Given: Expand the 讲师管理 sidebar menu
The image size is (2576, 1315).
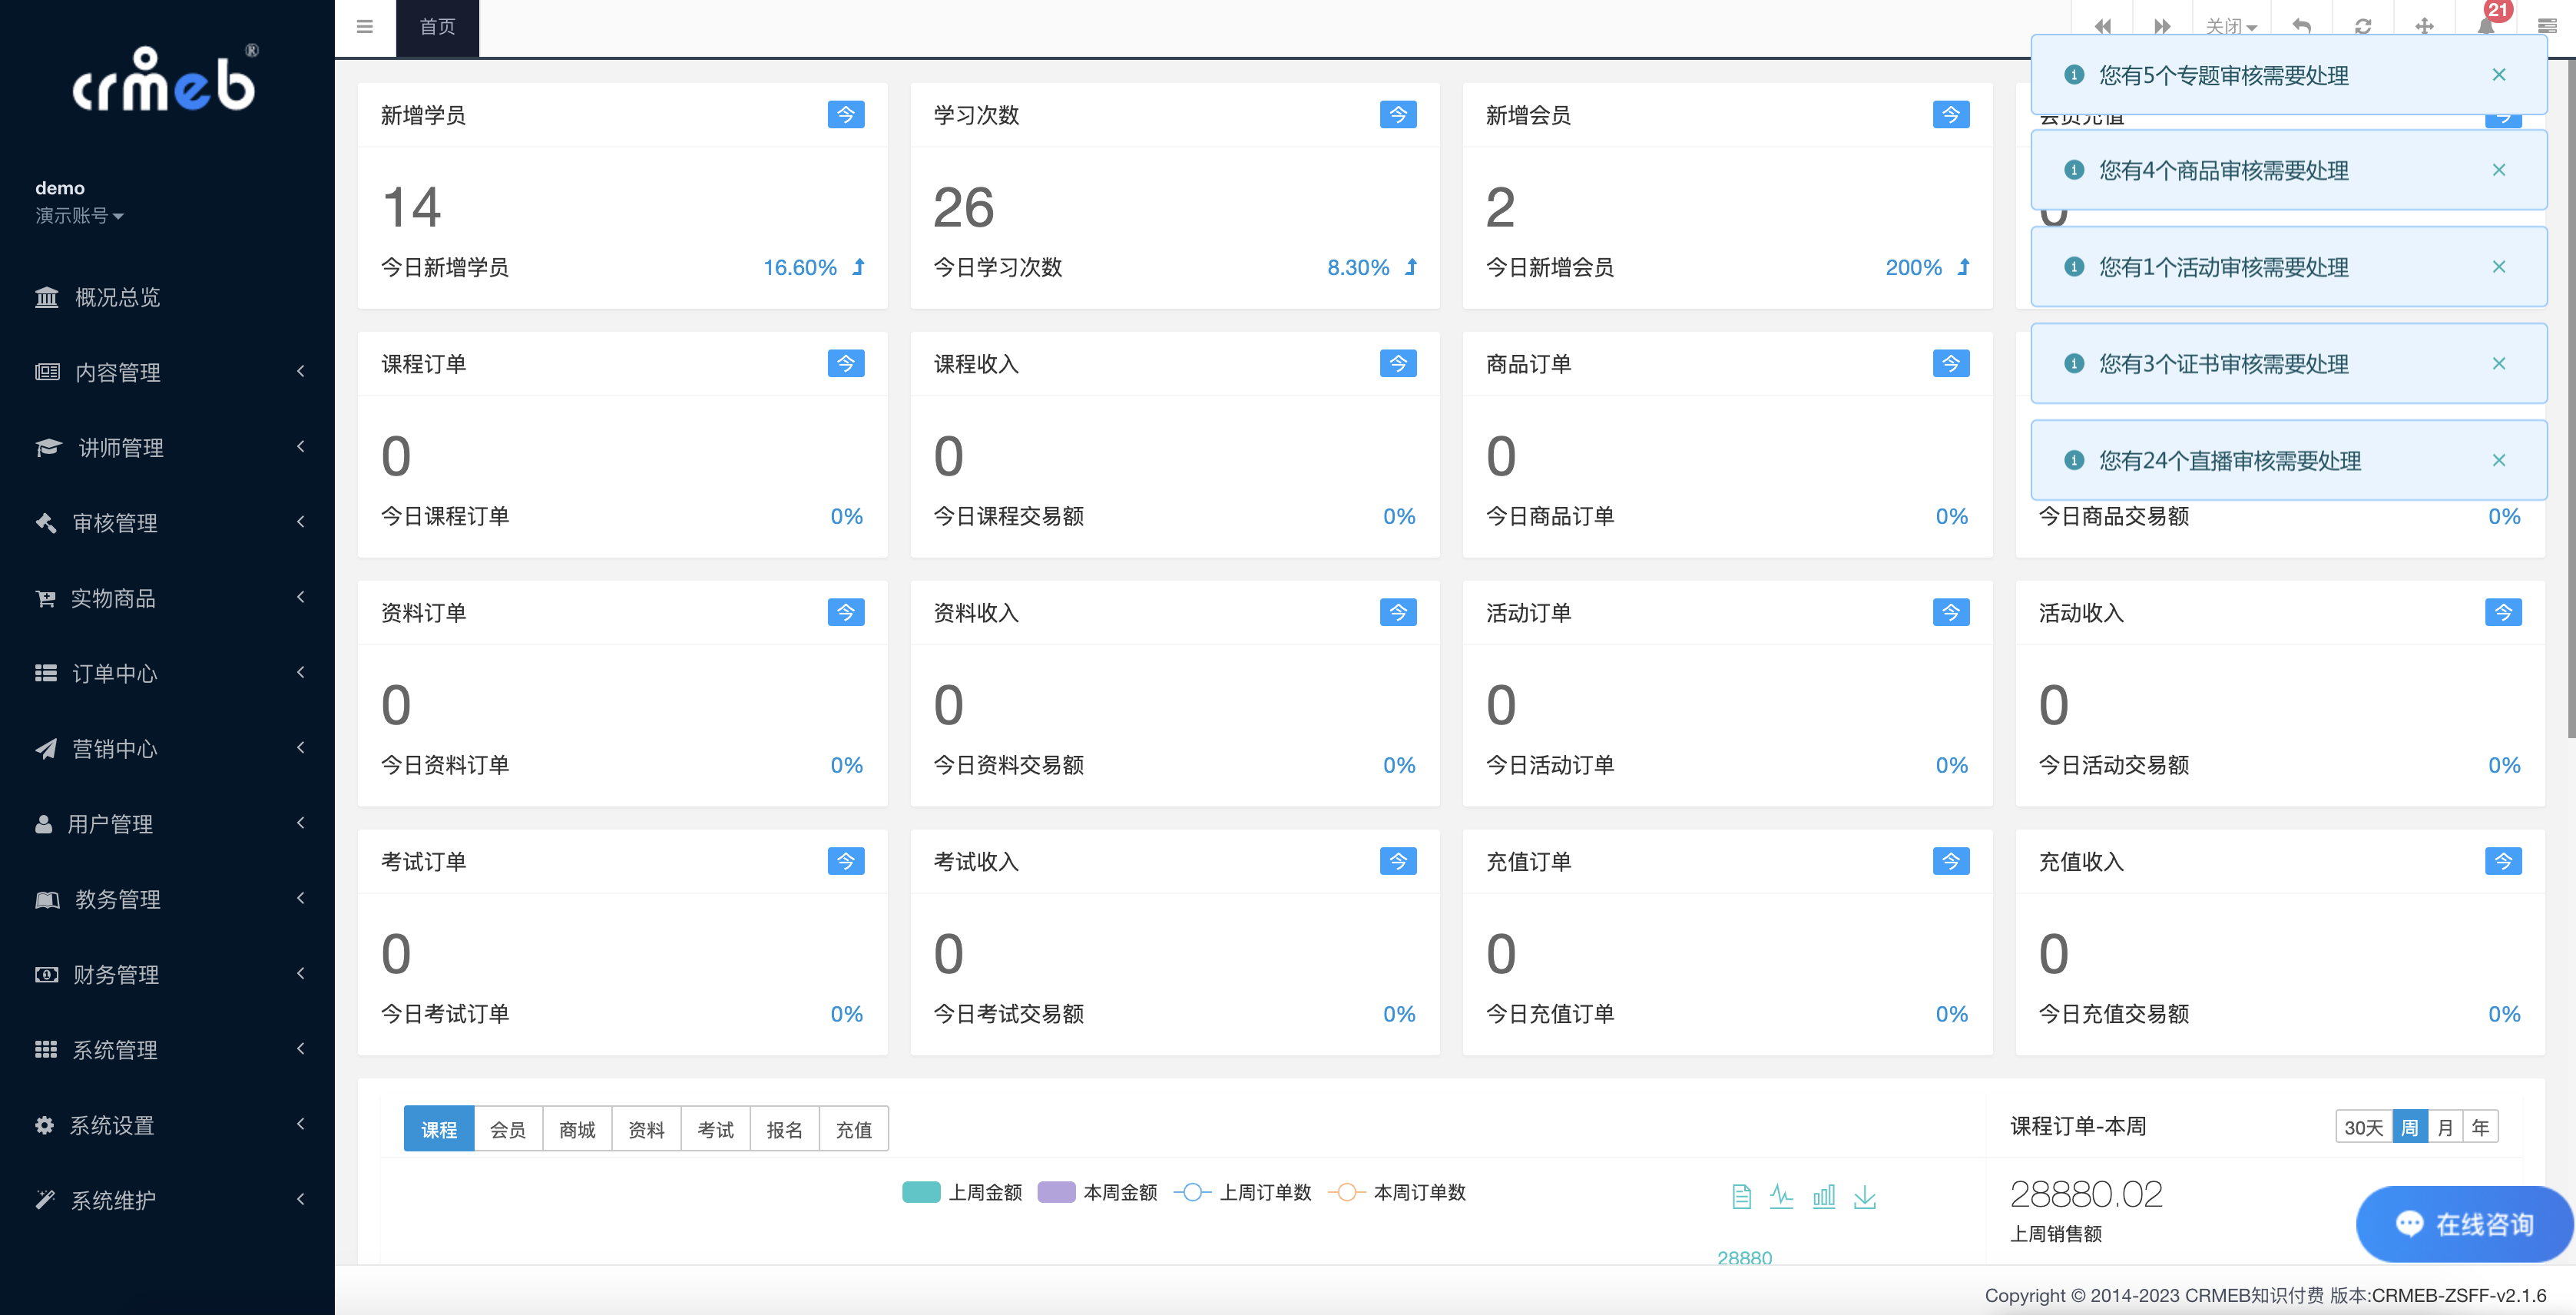Looking at the screenshot, I should pyautogui.click(x=167, y=448).
